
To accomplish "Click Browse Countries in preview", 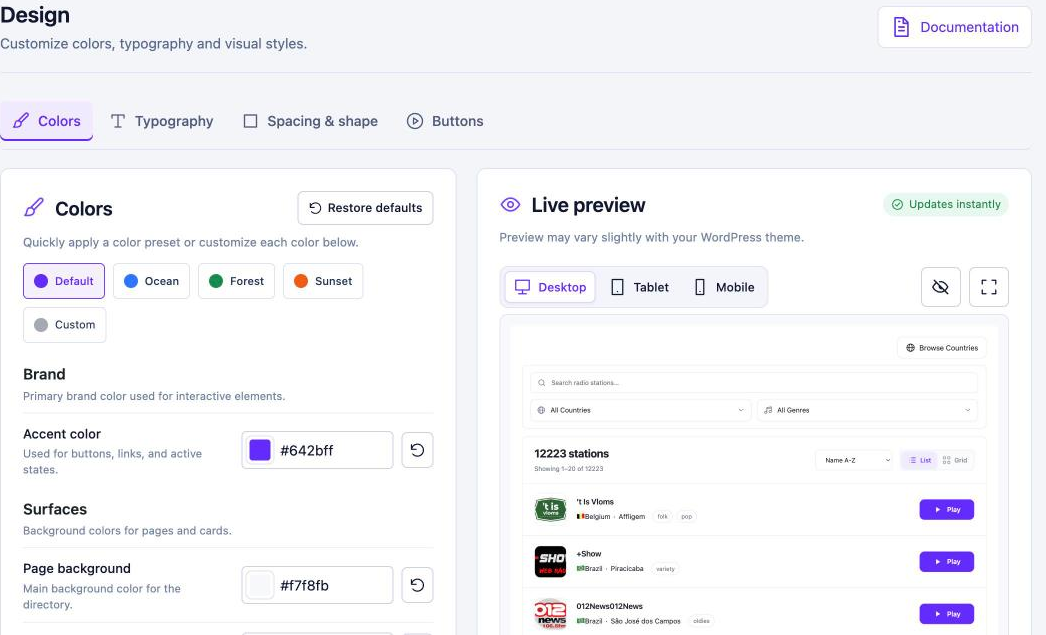I will click(942, 348).
